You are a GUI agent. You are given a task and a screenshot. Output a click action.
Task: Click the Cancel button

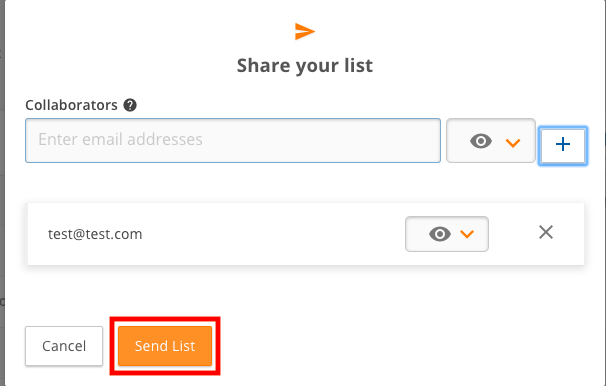click(64, 346)
